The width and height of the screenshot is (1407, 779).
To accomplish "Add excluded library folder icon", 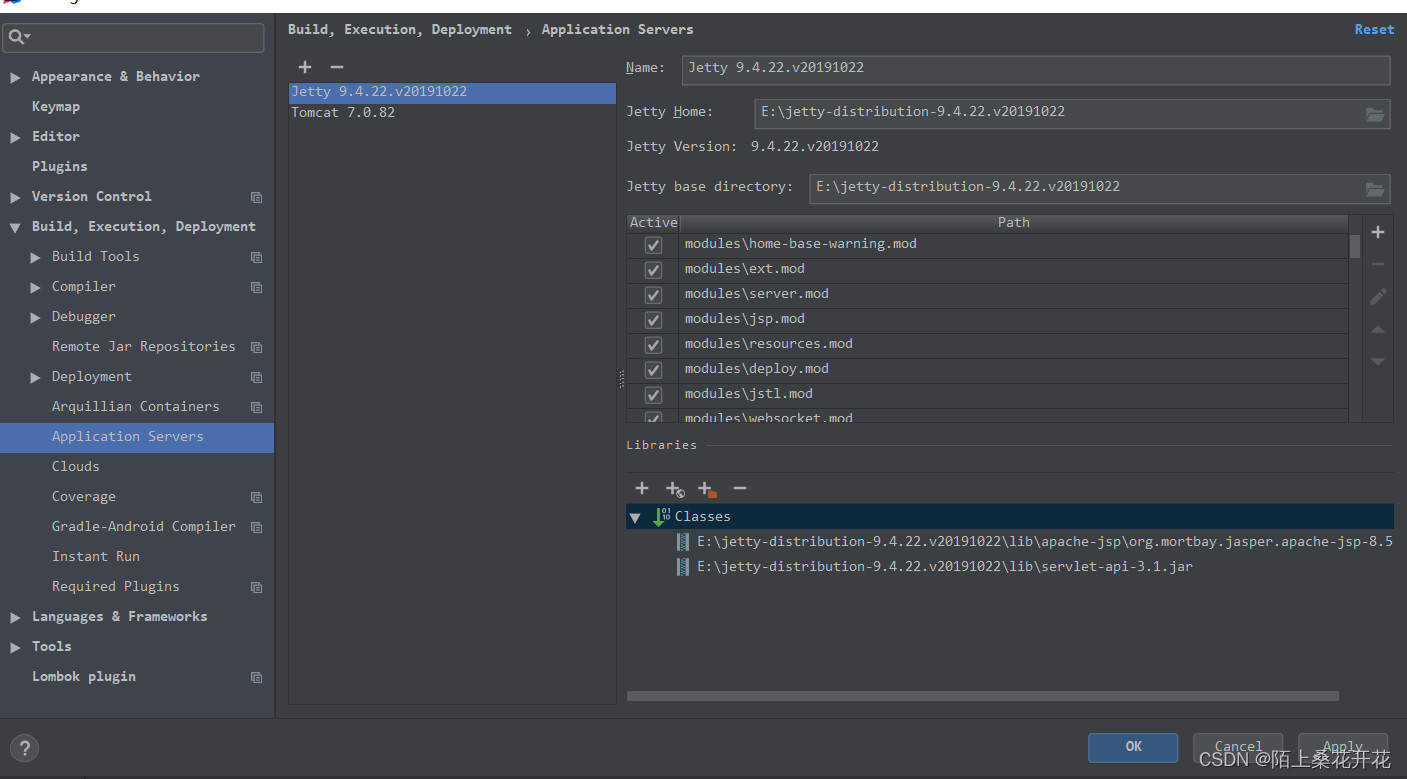I will coord(707,488).
